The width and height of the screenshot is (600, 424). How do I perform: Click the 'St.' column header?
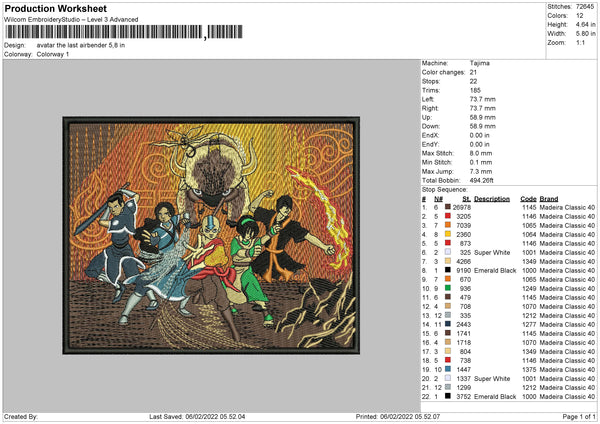[x=466, y=199]
